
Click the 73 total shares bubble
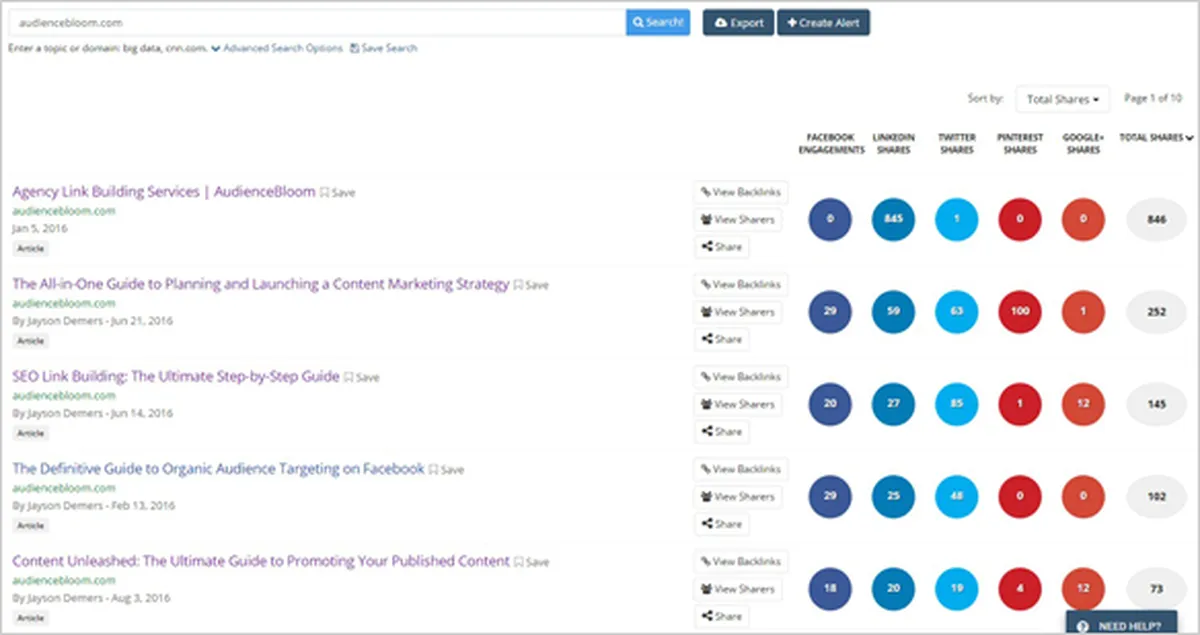[1156, 589]
